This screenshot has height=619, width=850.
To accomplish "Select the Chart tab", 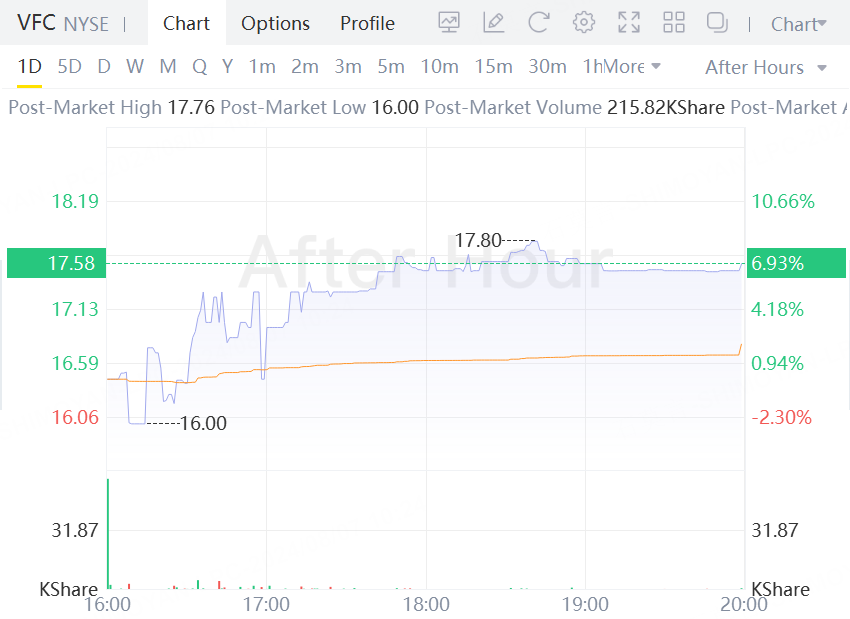I will pyautogui.click(x=187, y=23).
